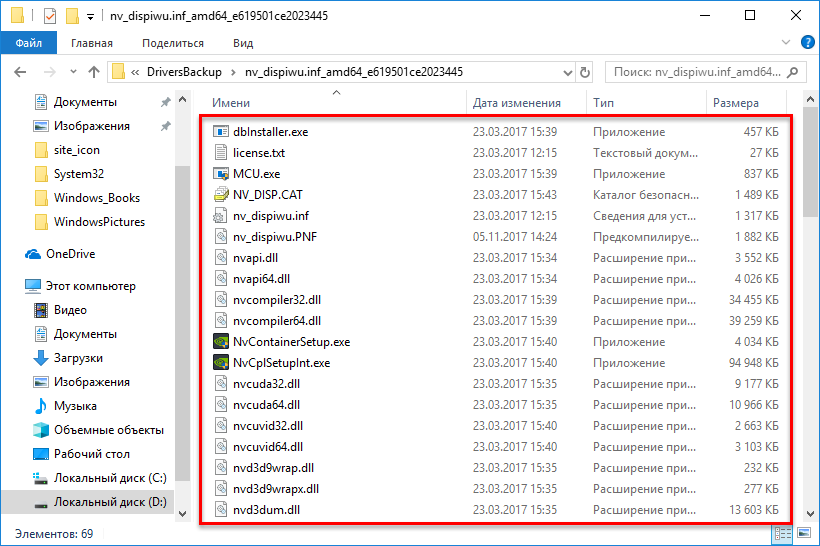Sort by the Имени column header
820x546 pixels.
[231, 103]
